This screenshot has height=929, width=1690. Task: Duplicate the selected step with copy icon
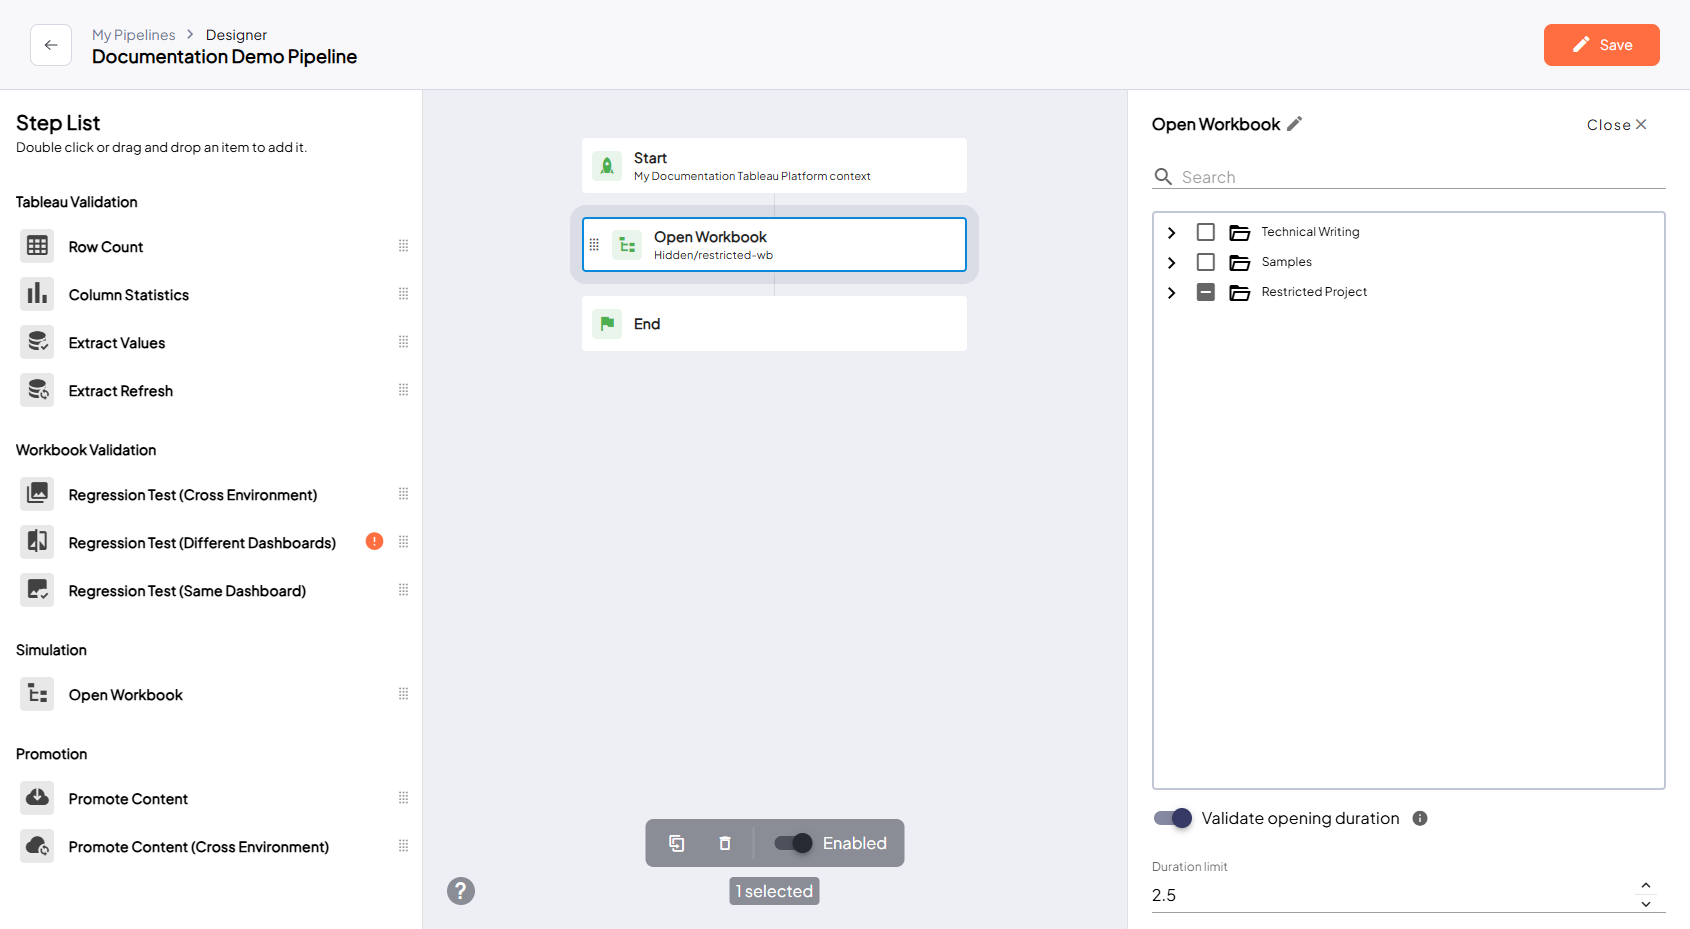(677, 843)
